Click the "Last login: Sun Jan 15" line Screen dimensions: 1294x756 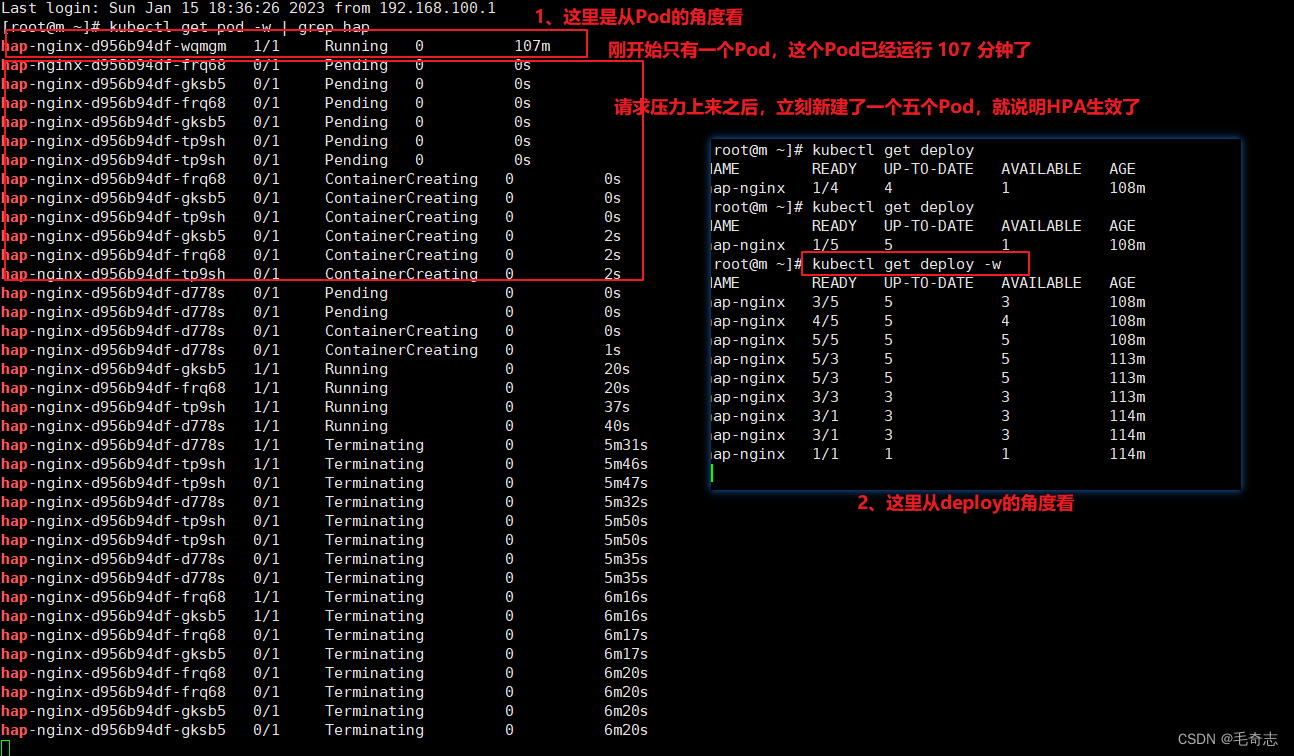(248, 8)
